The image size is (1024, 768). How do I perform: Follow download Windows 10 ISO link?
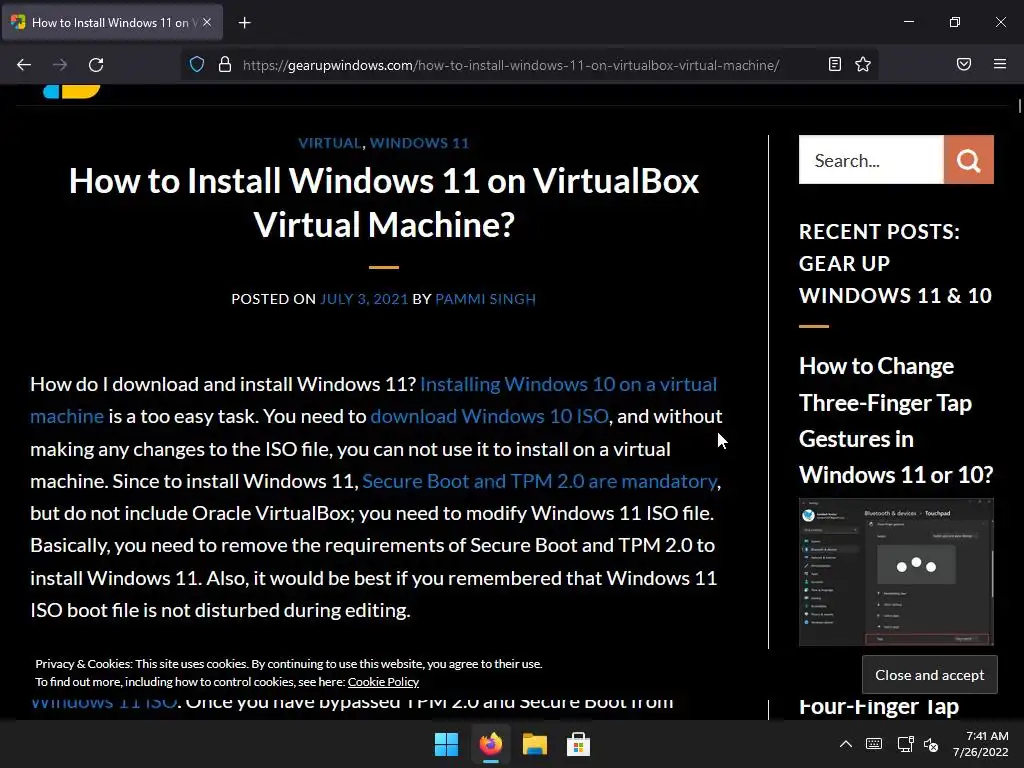pos(489,416)
